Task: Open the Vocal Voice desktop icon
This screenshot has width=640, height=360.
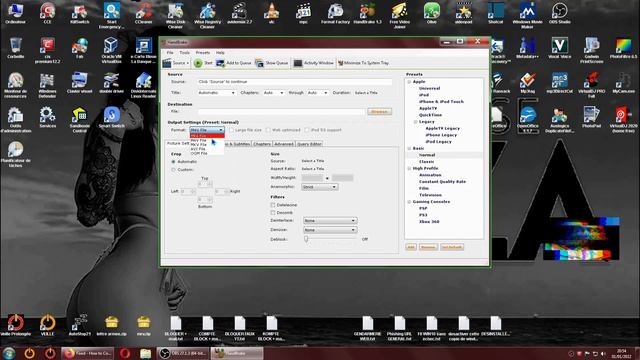Action: [559, 48]
